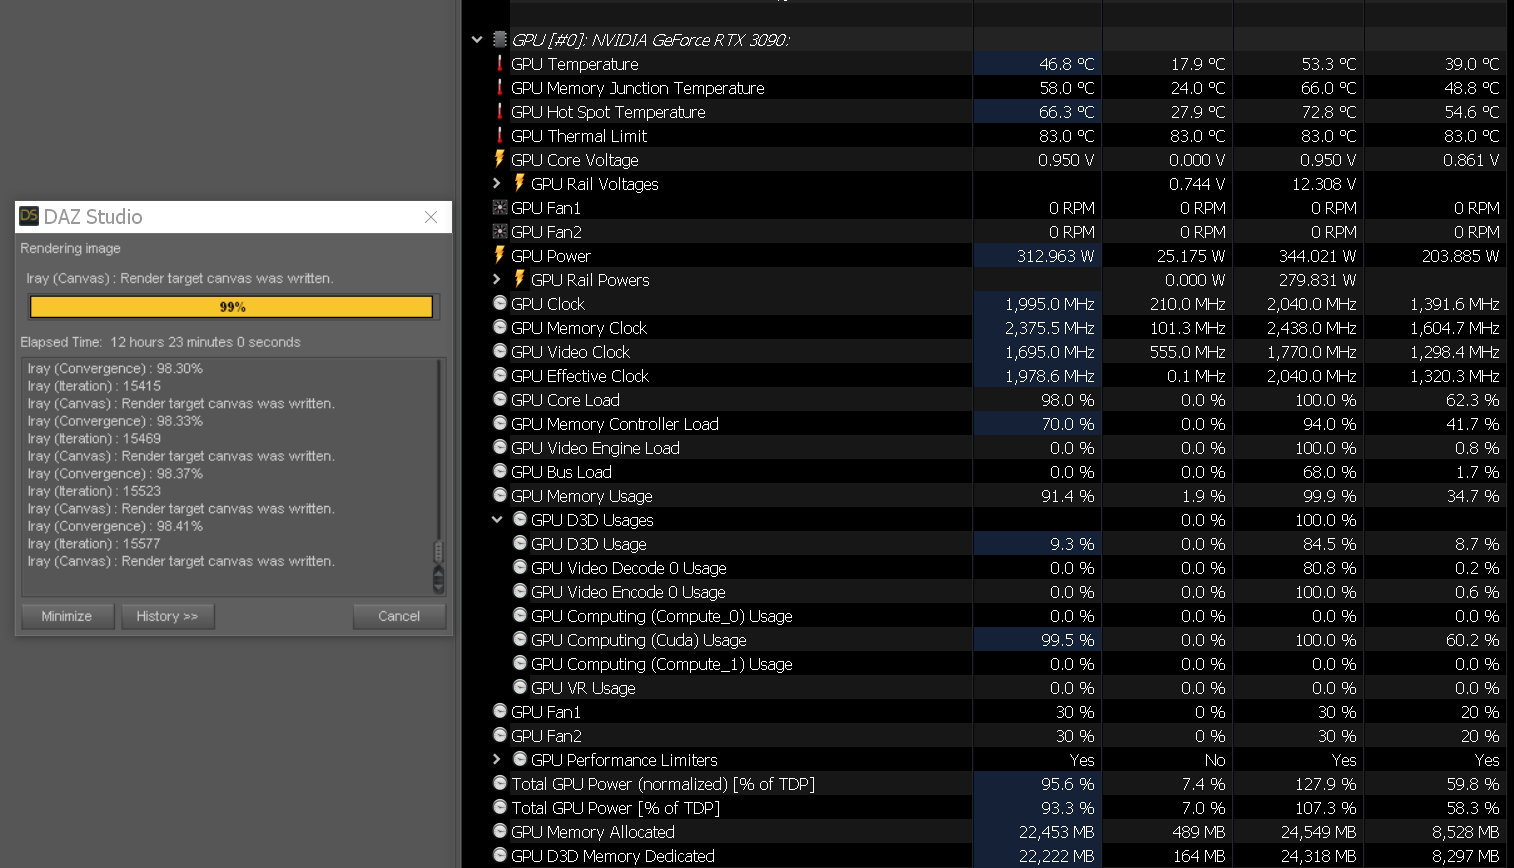The height and width of the screenshot is (868, 1514).
Task: Select the GPU Computing (Cuda) Usage value 99.5 %
Action: [1068, 639]
